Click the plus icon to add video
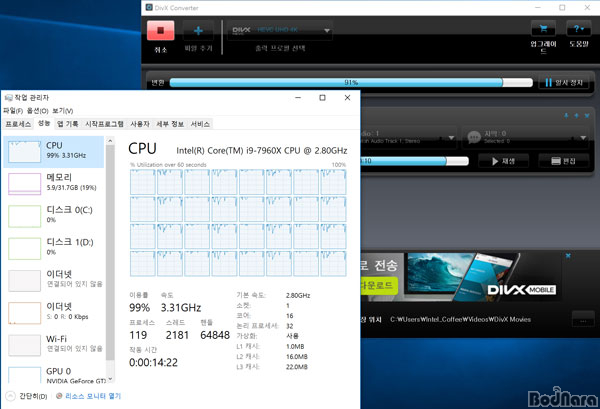Viewport: 600px width, 409px height. point(198,31)
